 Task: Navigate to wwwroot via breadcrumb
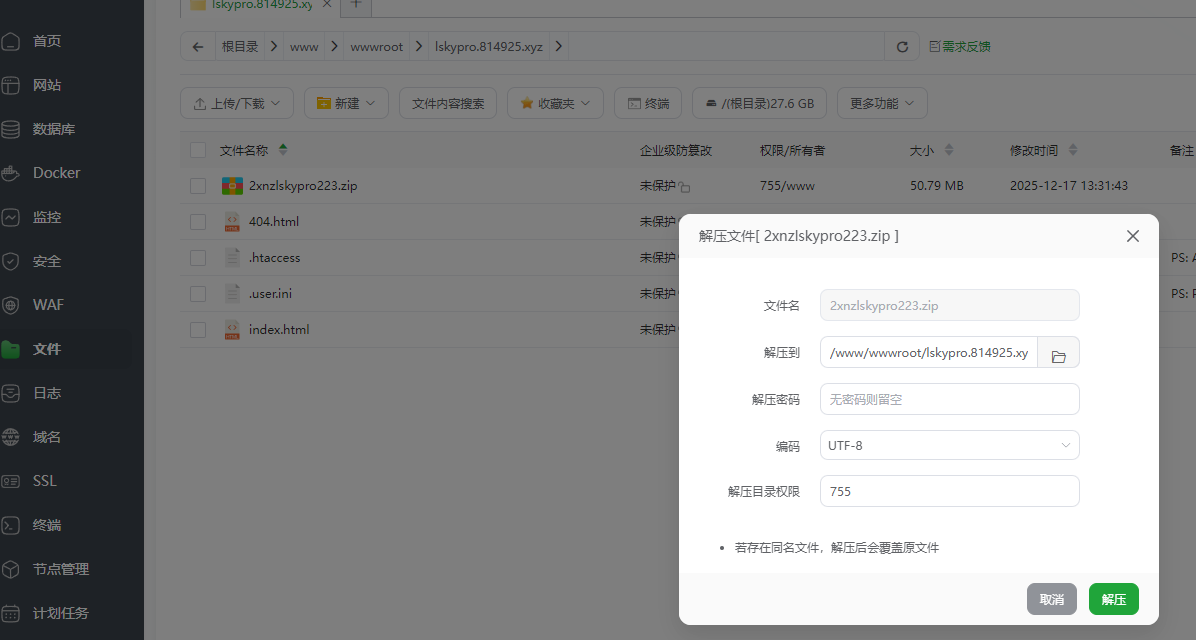point(376,46)
